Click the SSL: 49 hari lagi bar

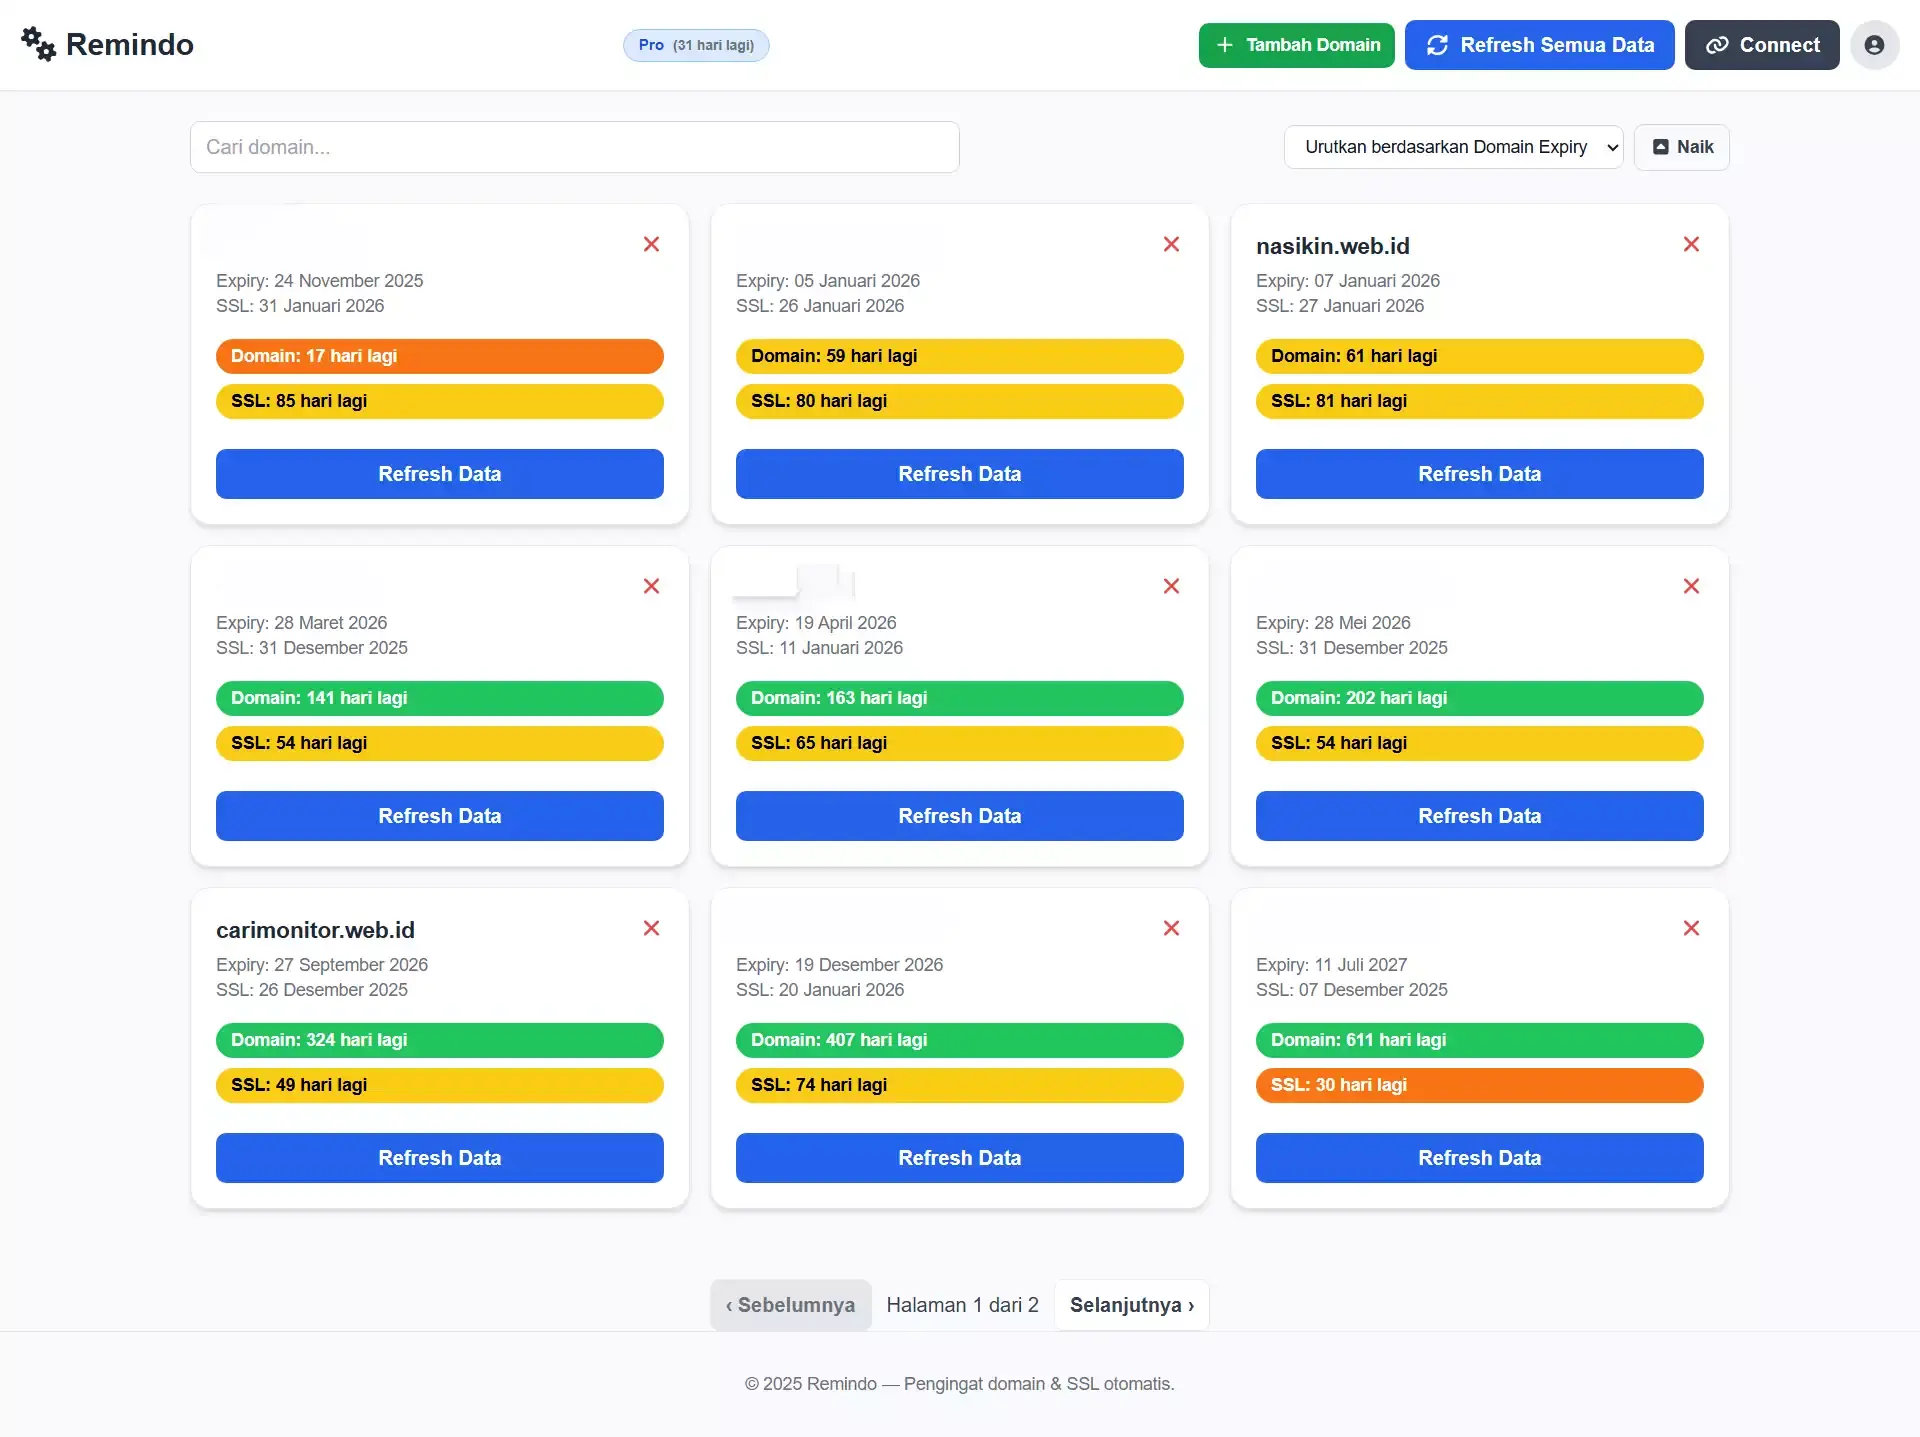[440, 1085]
